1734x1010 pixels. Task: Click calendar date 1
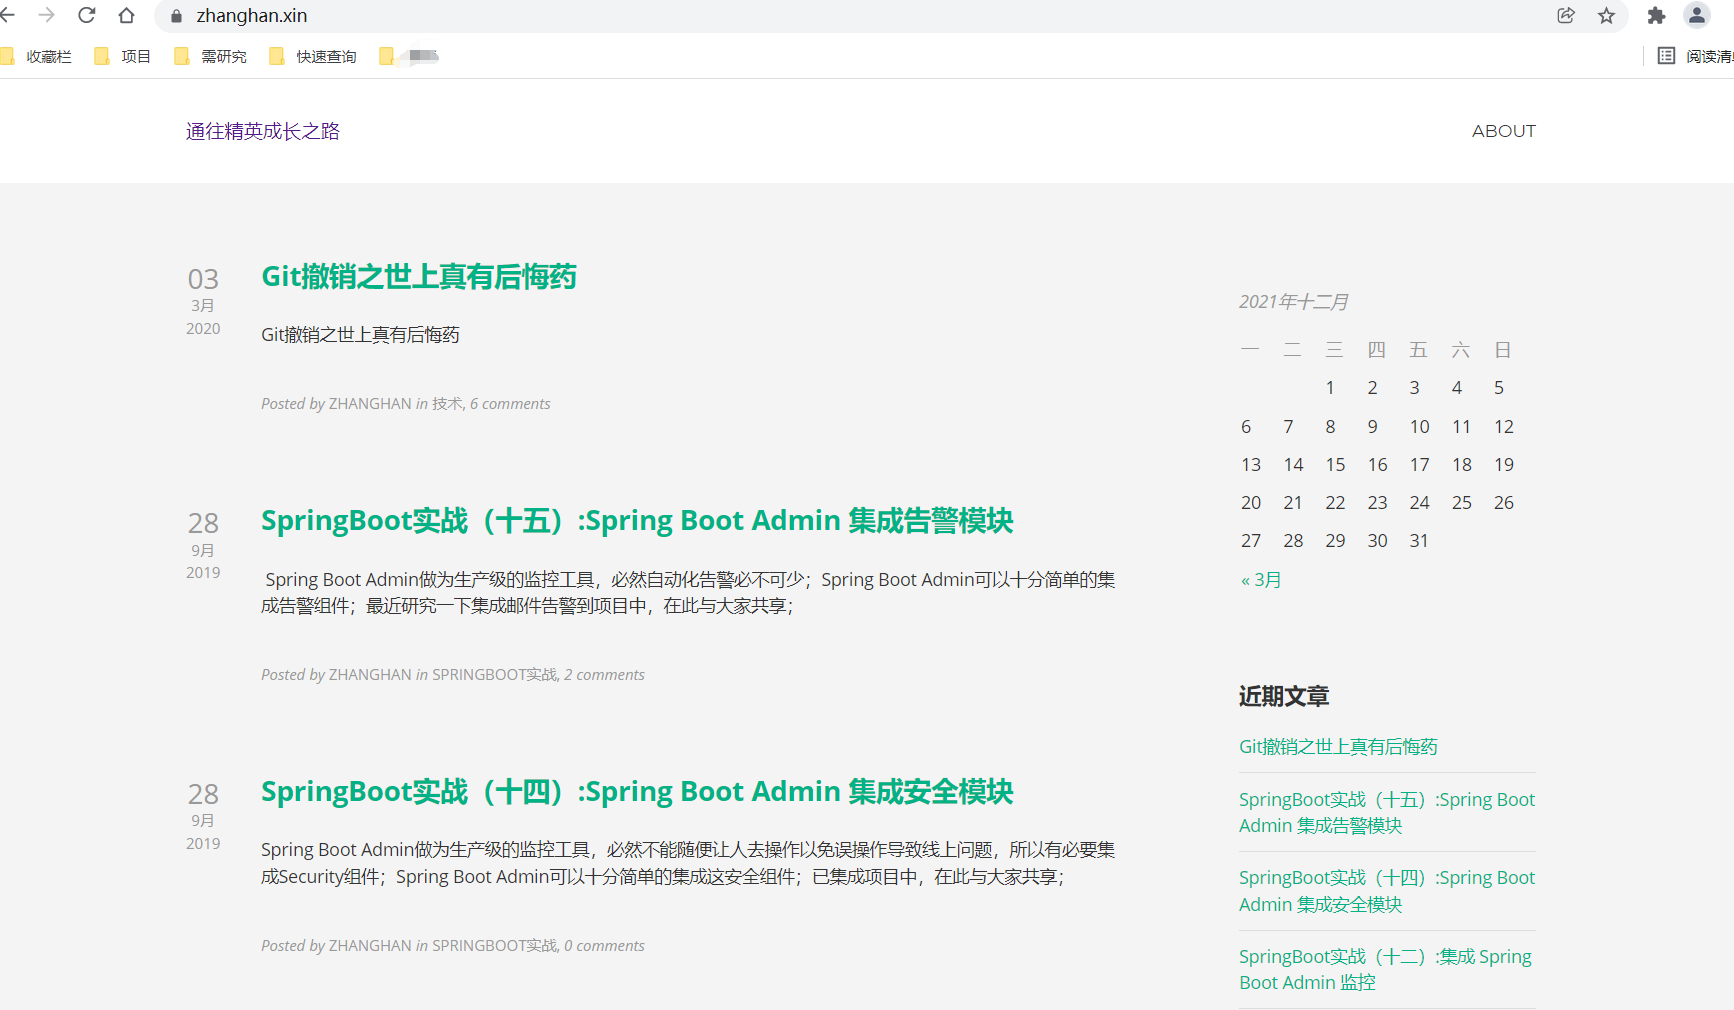pyautogui.click(x=1330, y=388)
